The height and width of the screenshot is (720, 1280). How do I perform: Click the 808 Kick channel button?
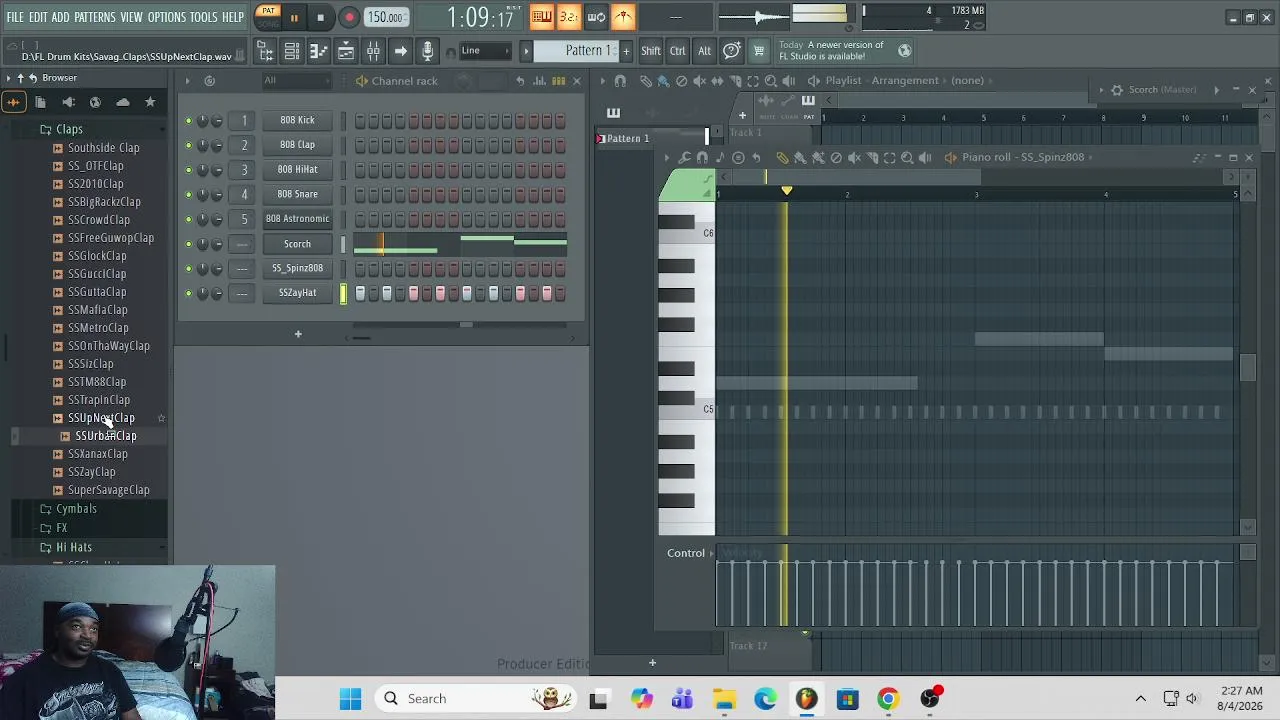pyautogui.click(x=297, y=121)
